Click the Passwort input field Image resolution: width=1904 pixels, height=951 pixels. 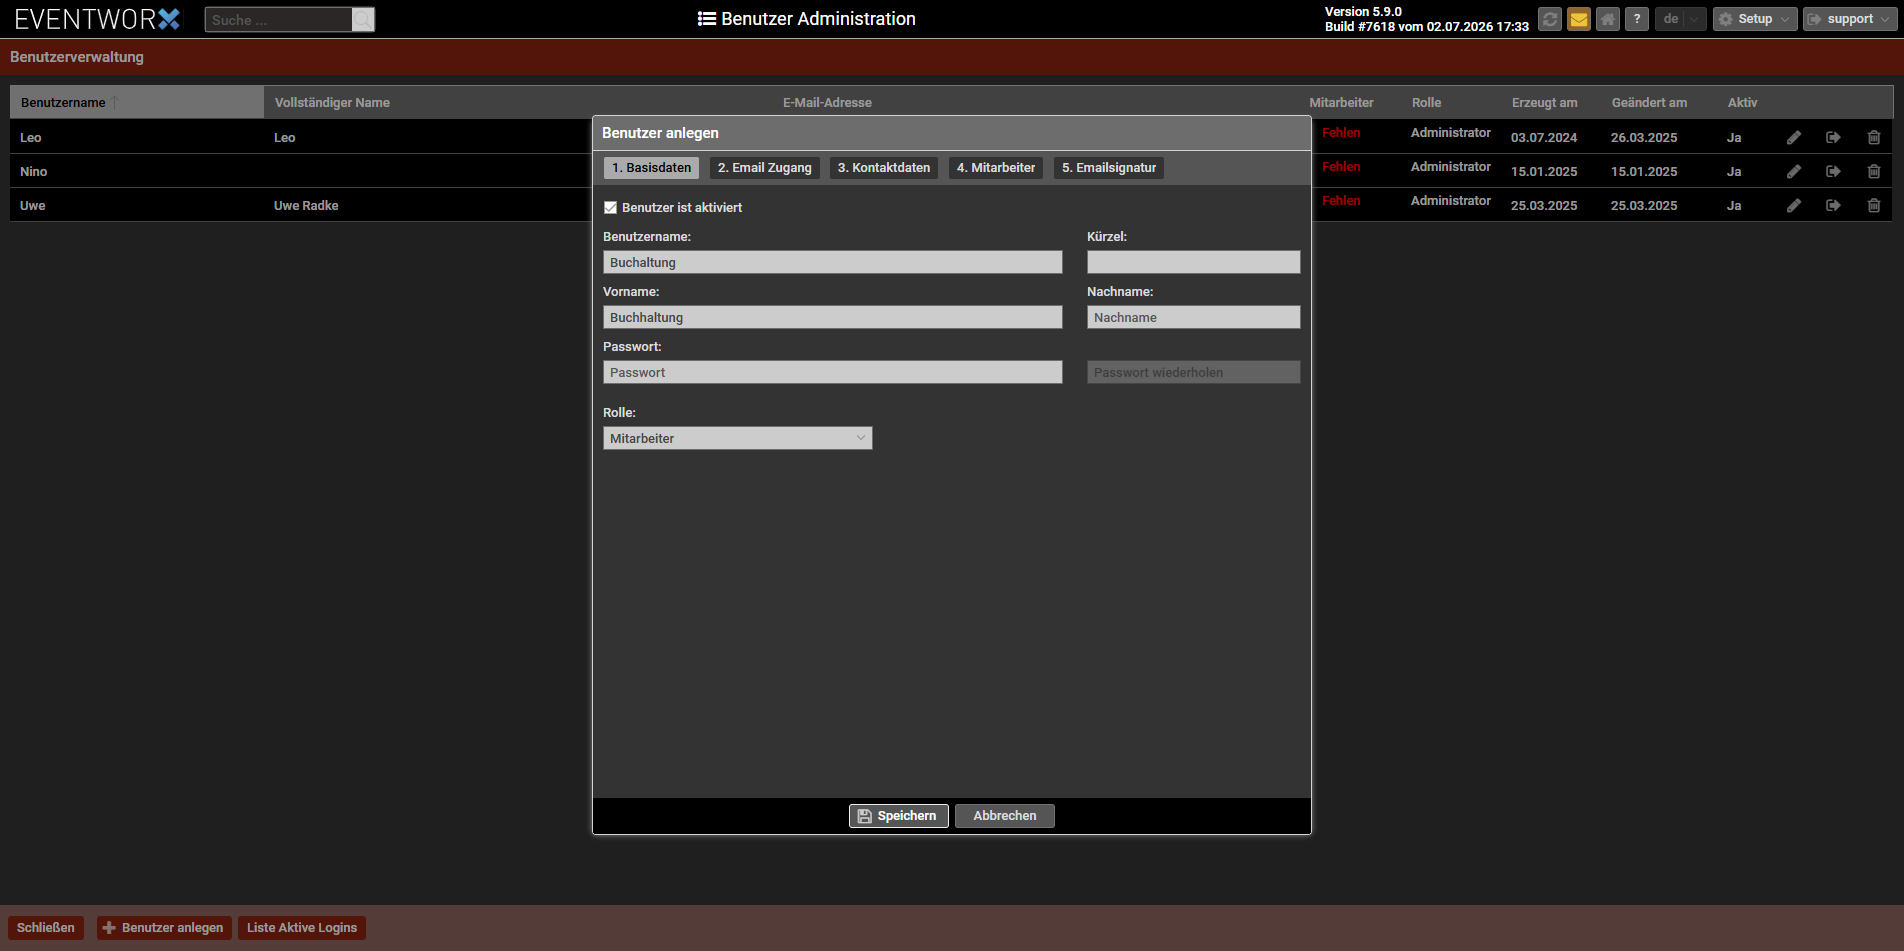pos(833,372)
